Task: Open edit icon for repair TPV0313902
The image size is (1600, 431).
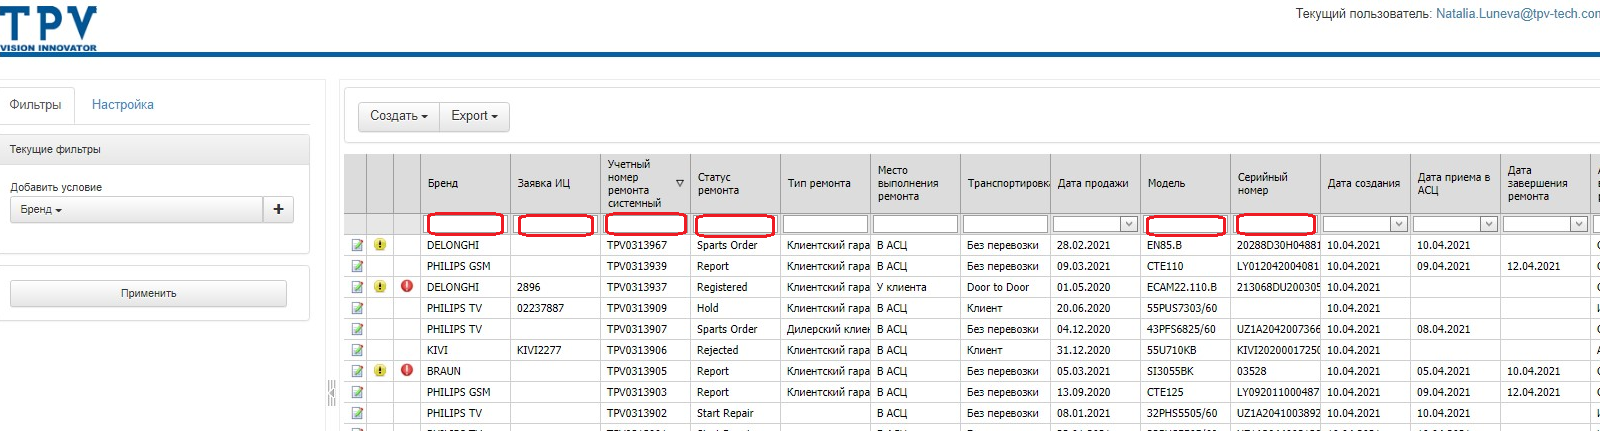Action: point(357,413)
